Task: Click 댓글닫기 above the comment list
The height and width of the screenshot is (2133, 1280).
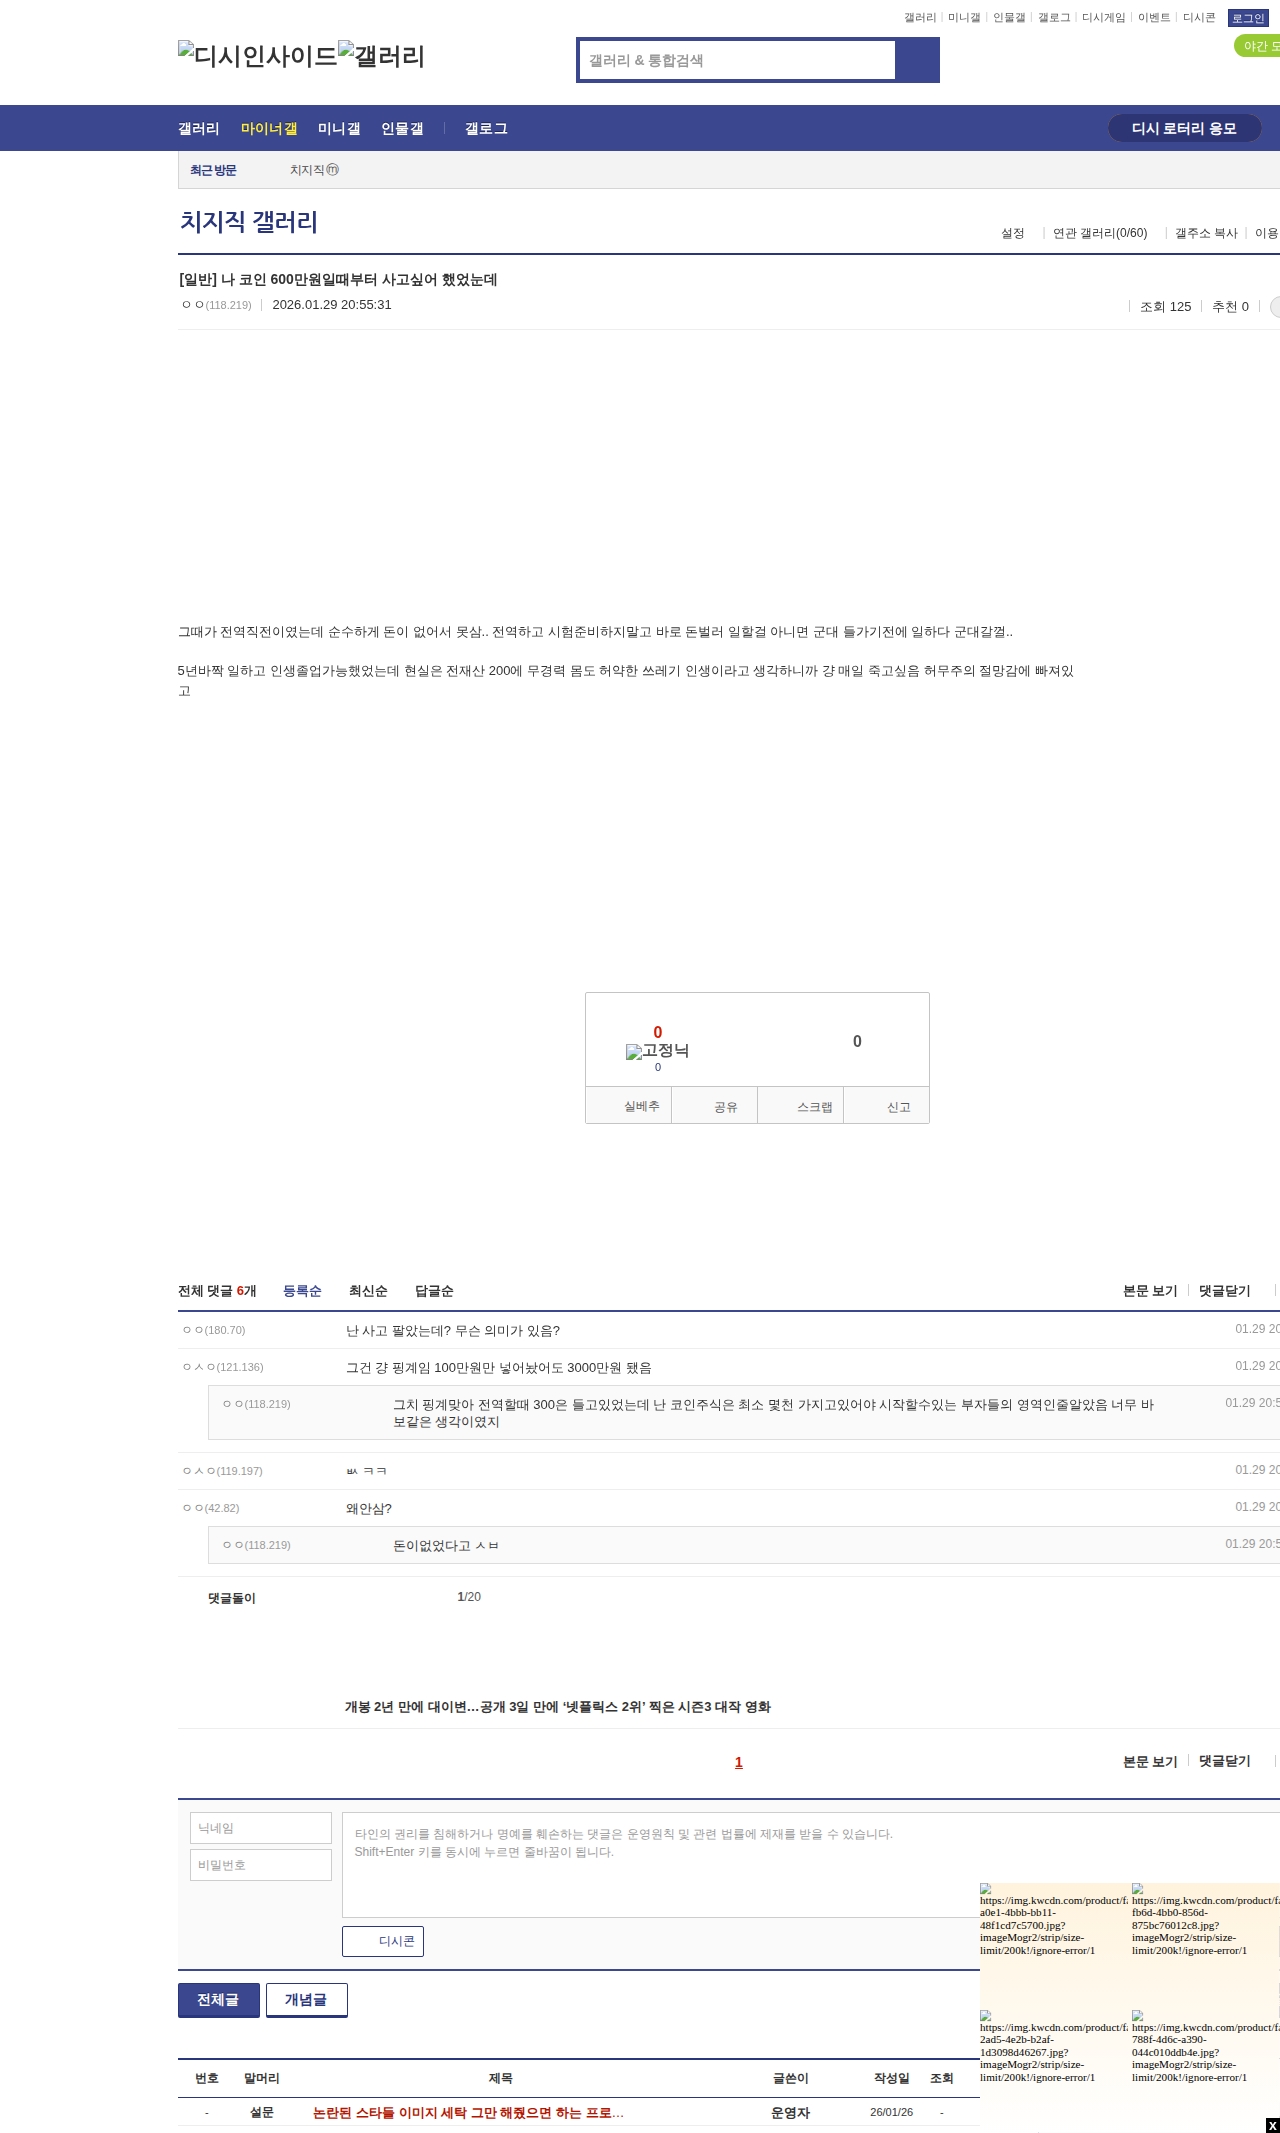Action: click(1225, 1291)
